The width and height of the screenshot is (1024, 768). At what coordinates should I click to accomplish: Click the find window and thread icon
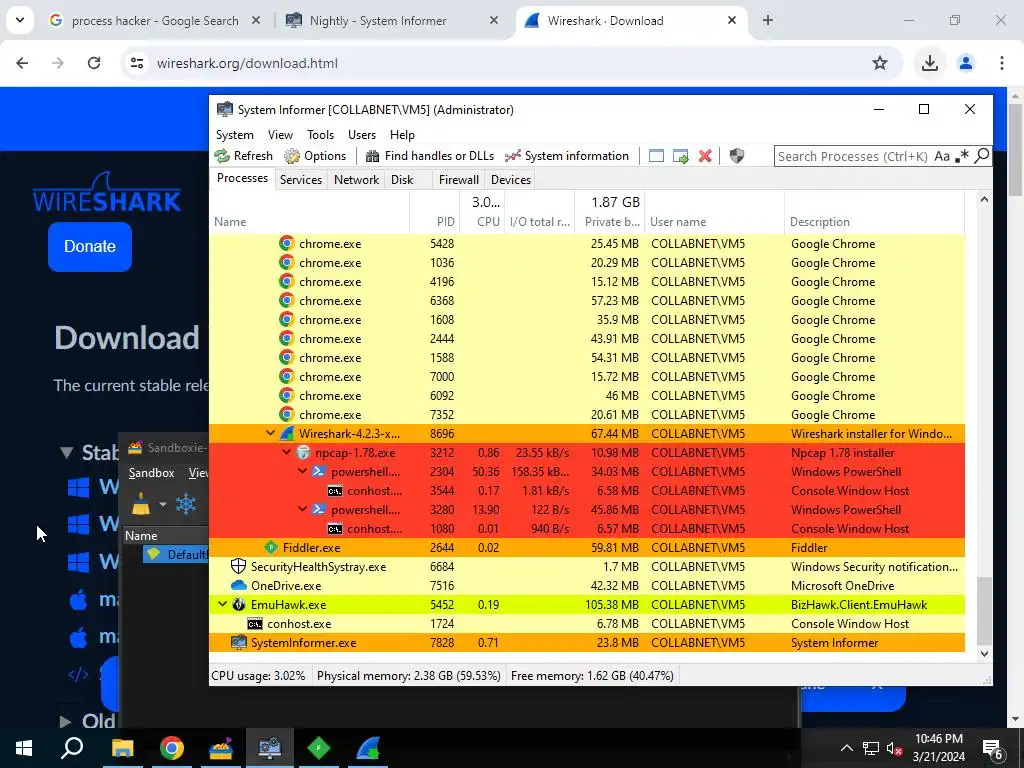(x=680, y=156)
